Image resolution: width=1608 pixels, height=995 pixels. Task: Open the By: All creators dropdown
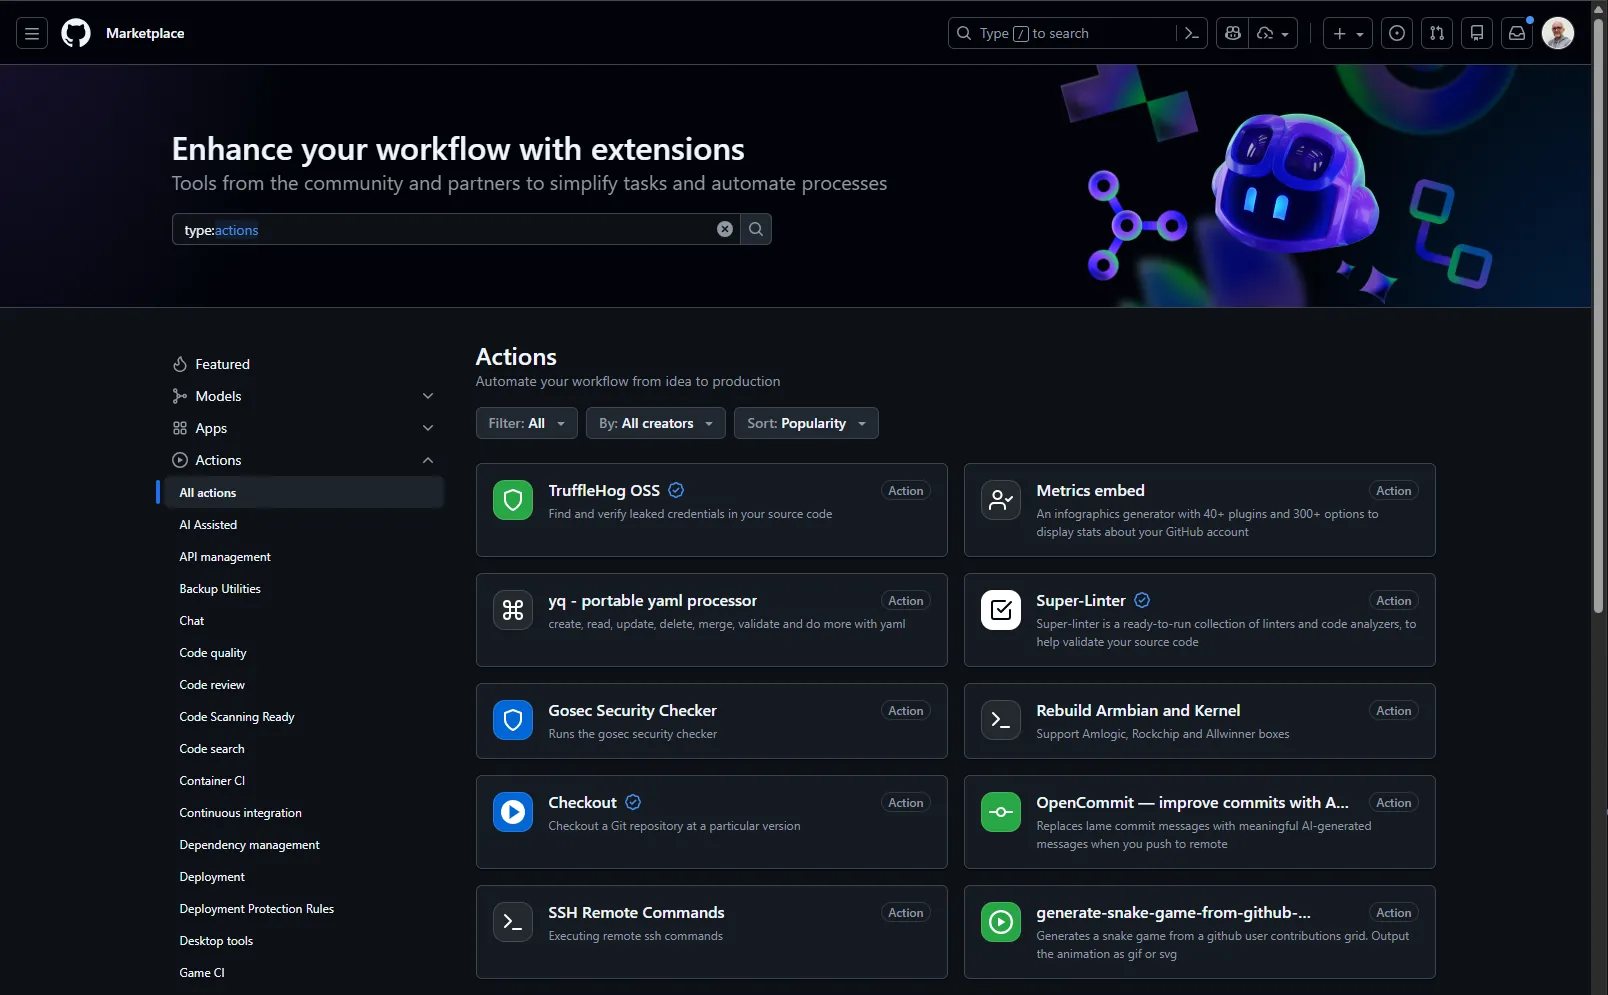[655, 423]
